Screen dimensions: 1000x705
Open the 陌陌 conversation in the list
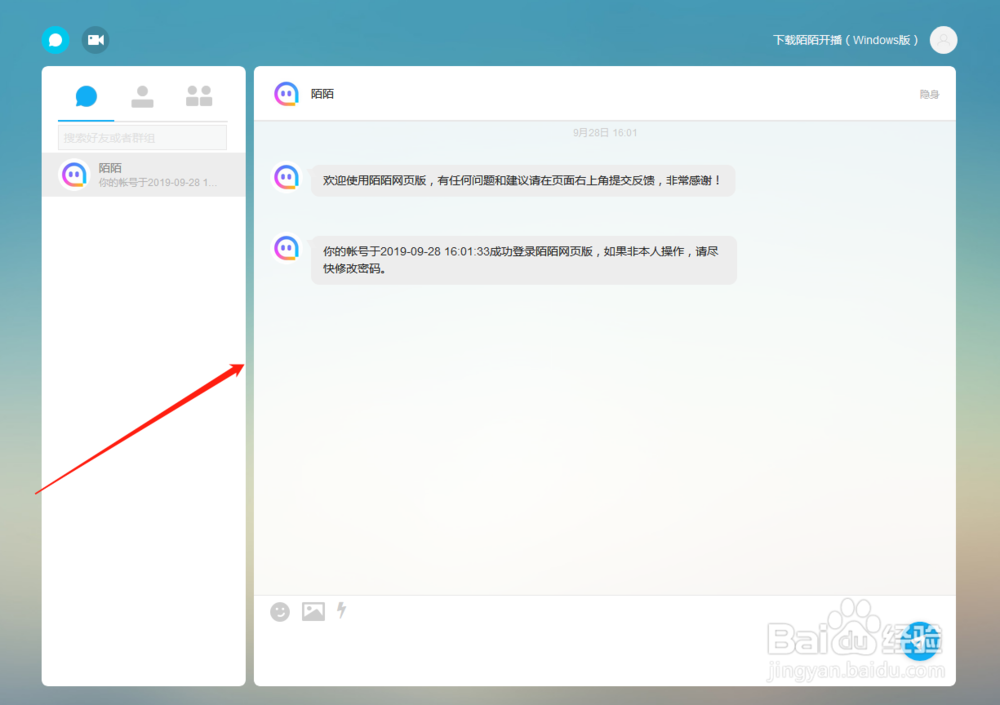tap(143, 175)
